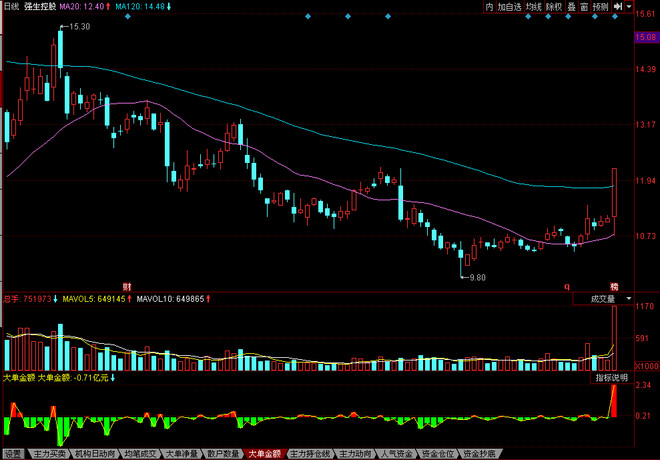The image size is (660, 460).
Task: Click the 9.80 low price label
Action: pos(477,277)
